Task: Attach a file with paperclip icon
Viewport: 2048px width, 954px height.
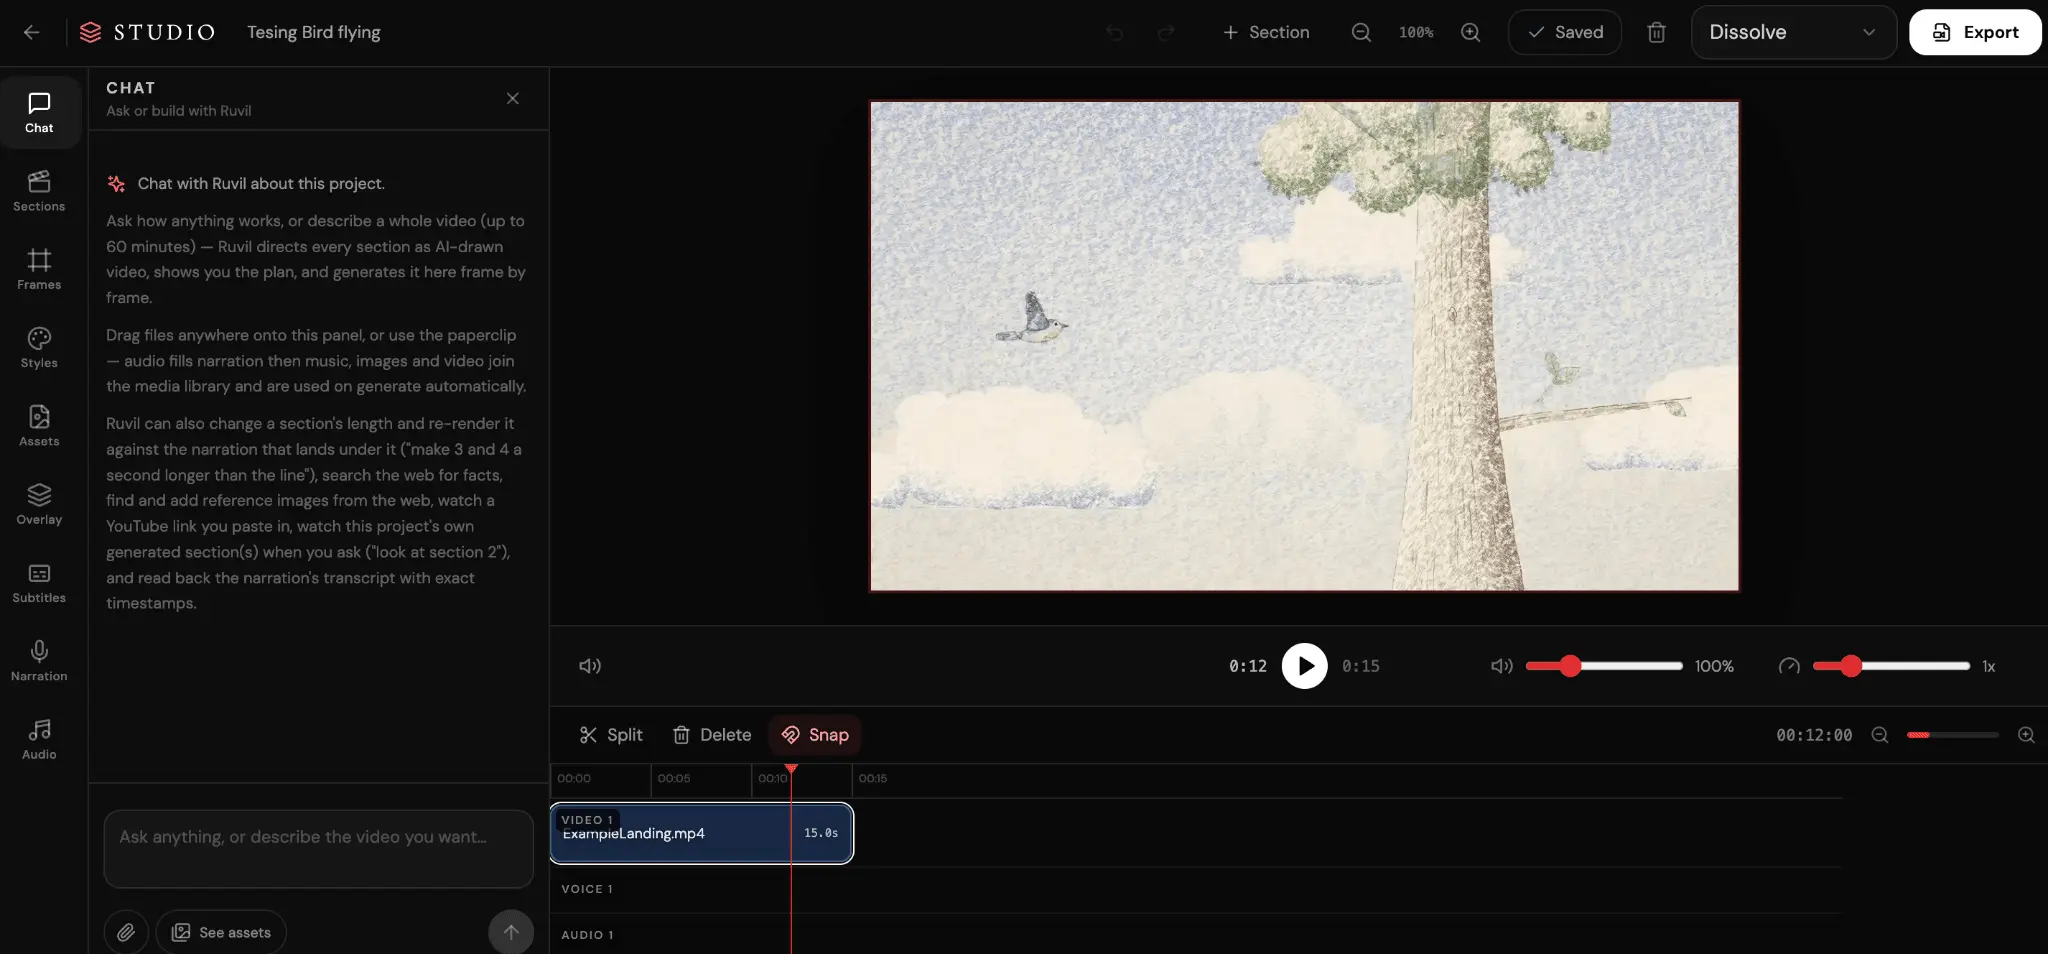Action: [x=126, y=932]
